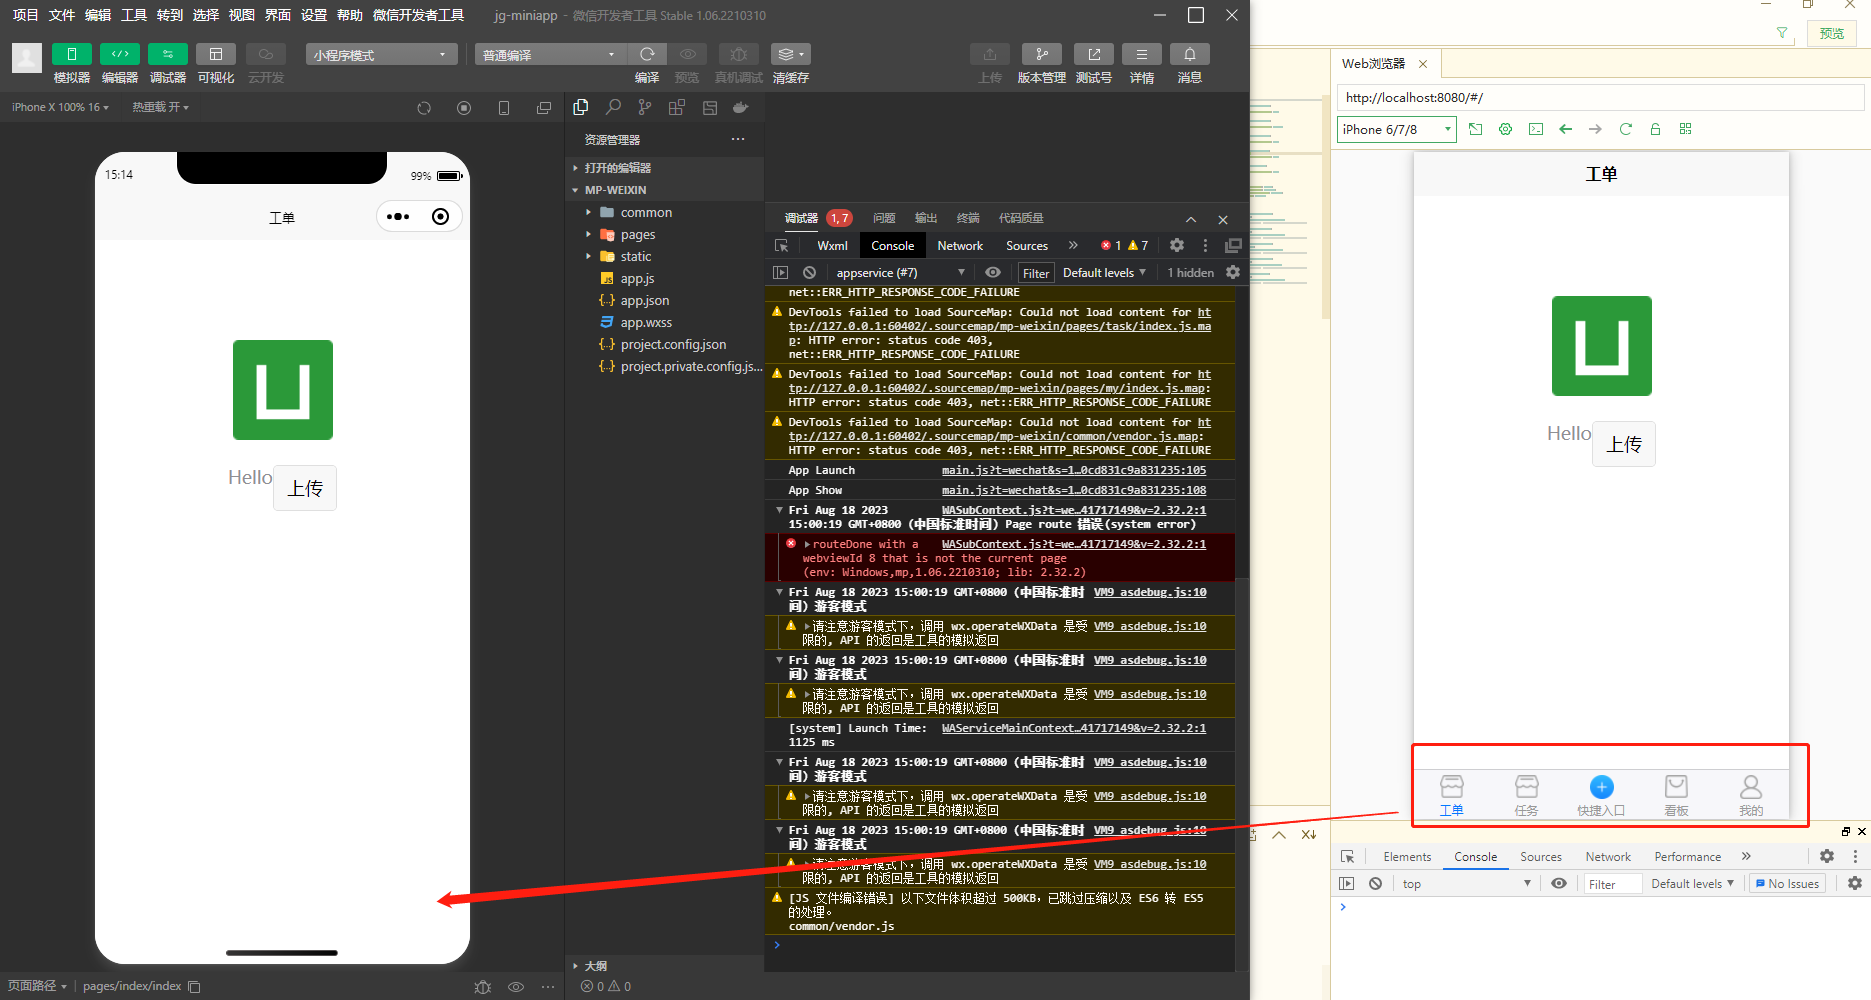This screenshot has width=1871, height=1000.
Task: Open the extensions icon in editor sidebar
Action: point(677,107)
